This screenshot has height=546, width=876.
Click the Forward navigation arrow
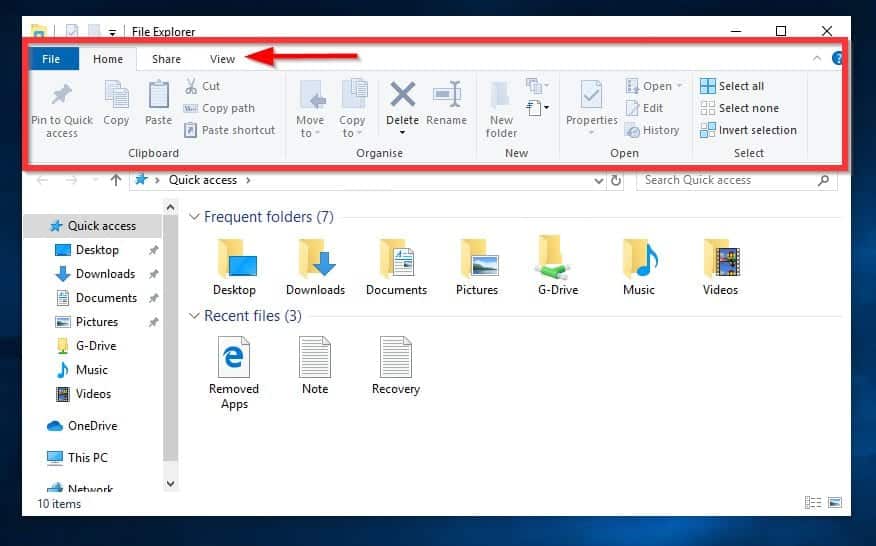72,180
